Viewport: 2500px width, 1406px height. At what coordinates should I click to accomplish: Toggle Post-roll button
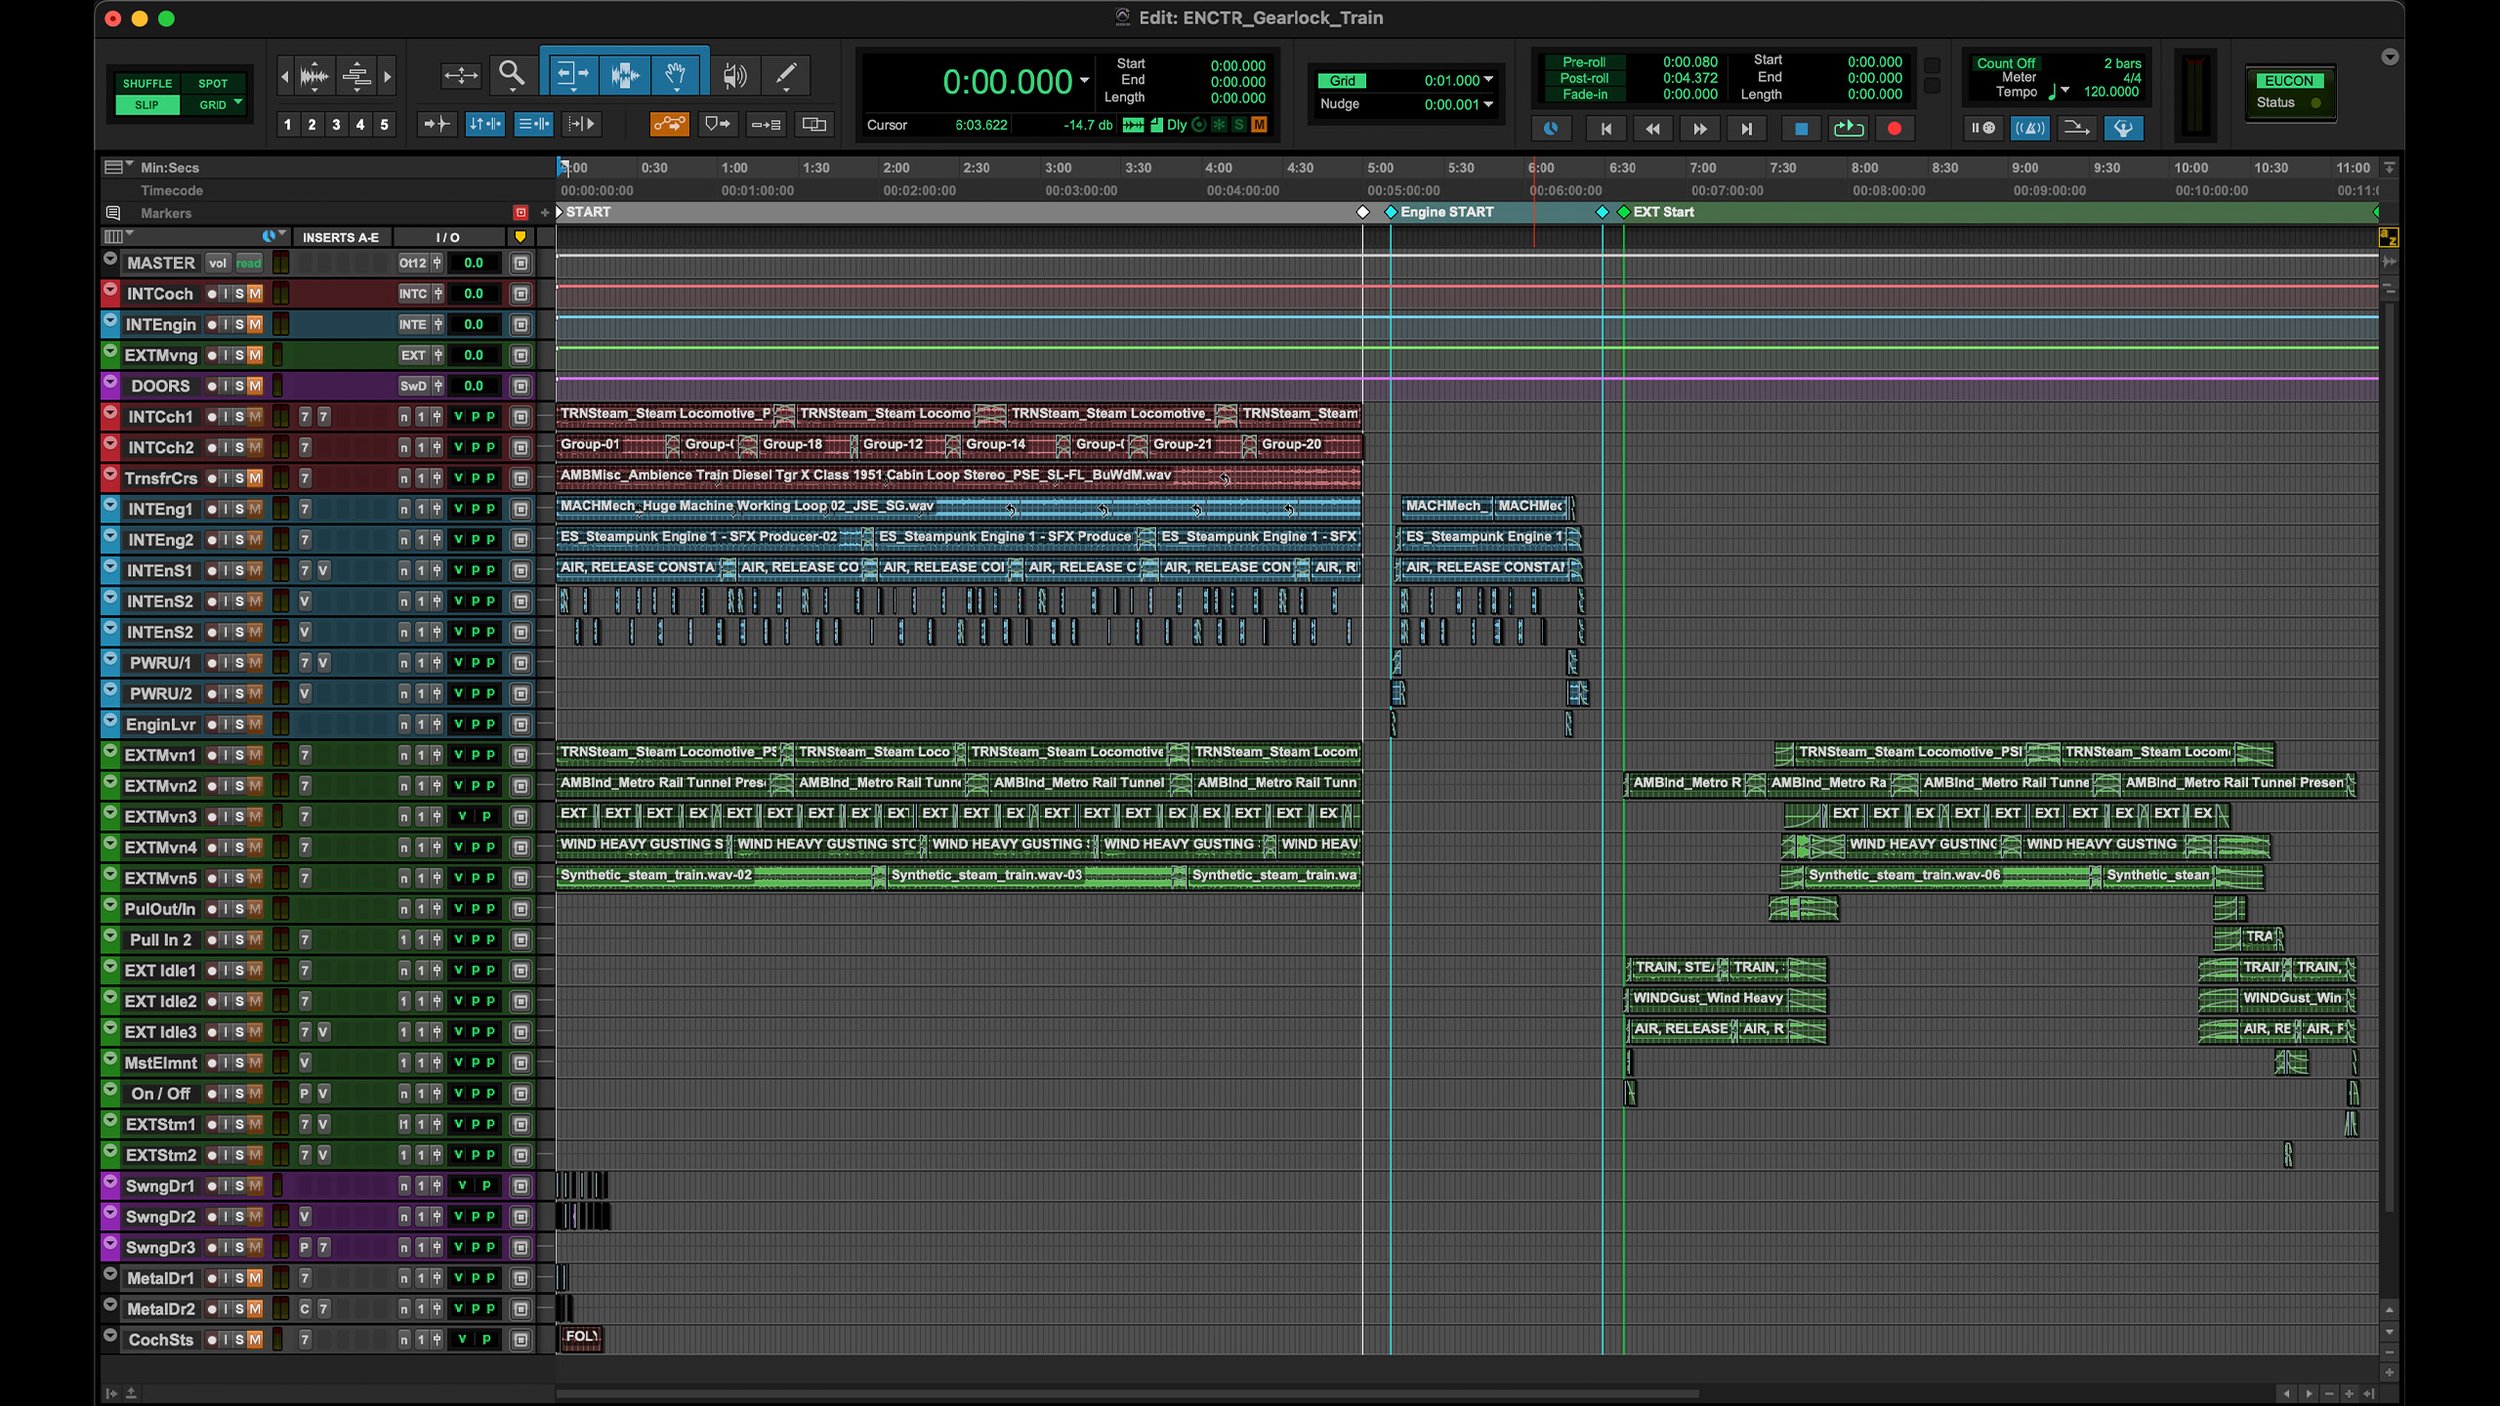pos(1584,78)
